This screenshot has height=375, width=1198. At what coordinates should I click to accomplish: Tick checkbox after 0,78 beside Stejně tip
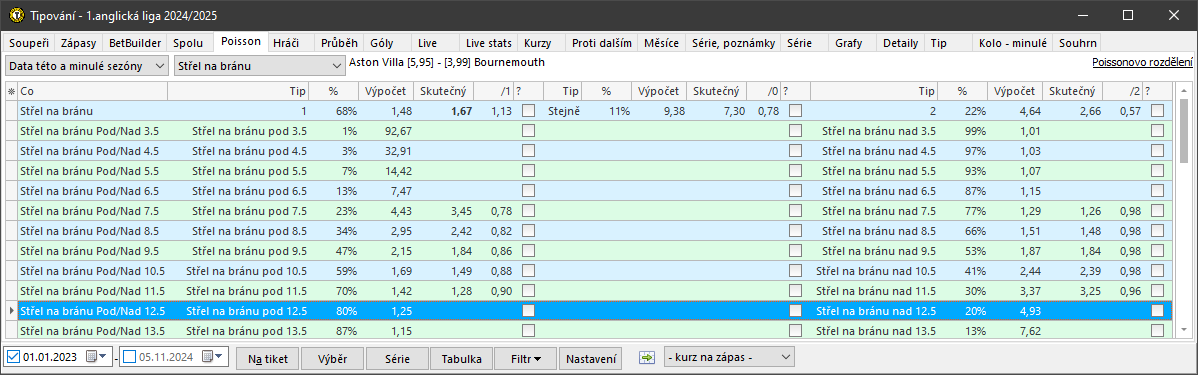coord(795,112)
